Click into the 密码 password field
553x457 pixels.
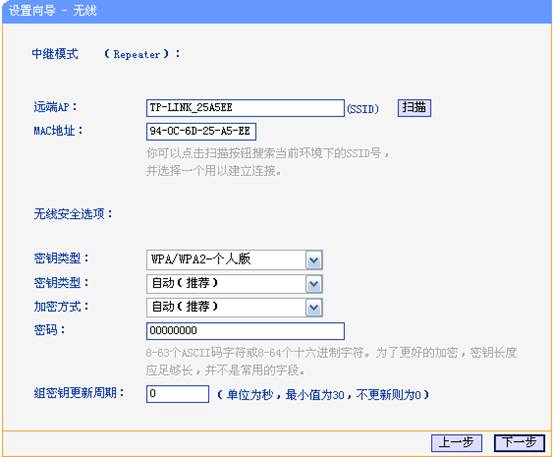pyautogui.click(x=245, y=331)
